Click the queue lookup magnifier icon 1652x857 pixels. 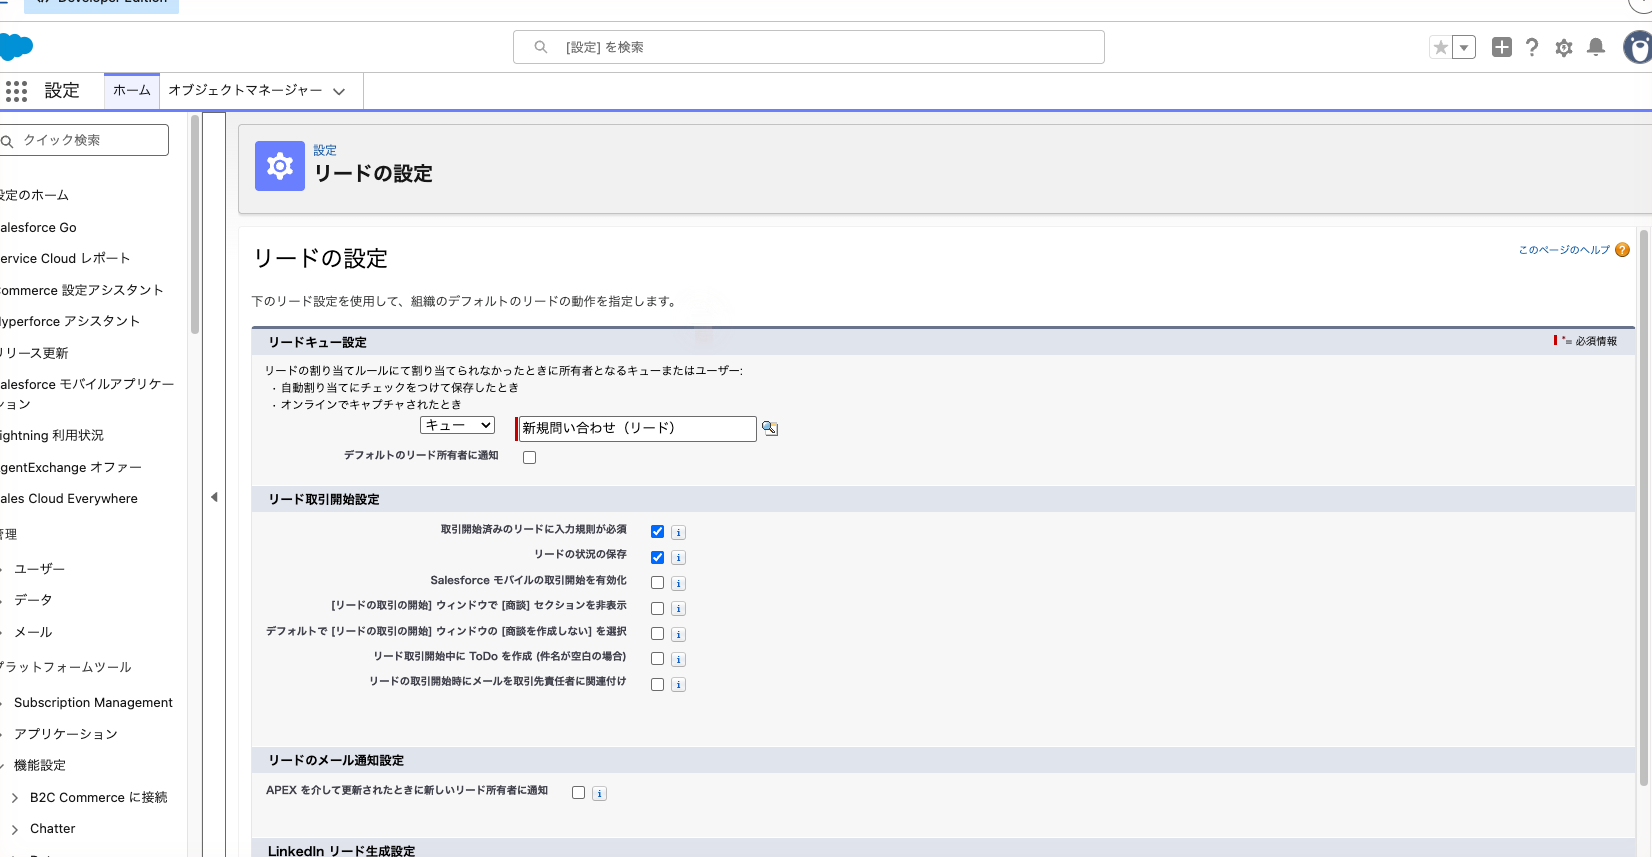[769, 428]
